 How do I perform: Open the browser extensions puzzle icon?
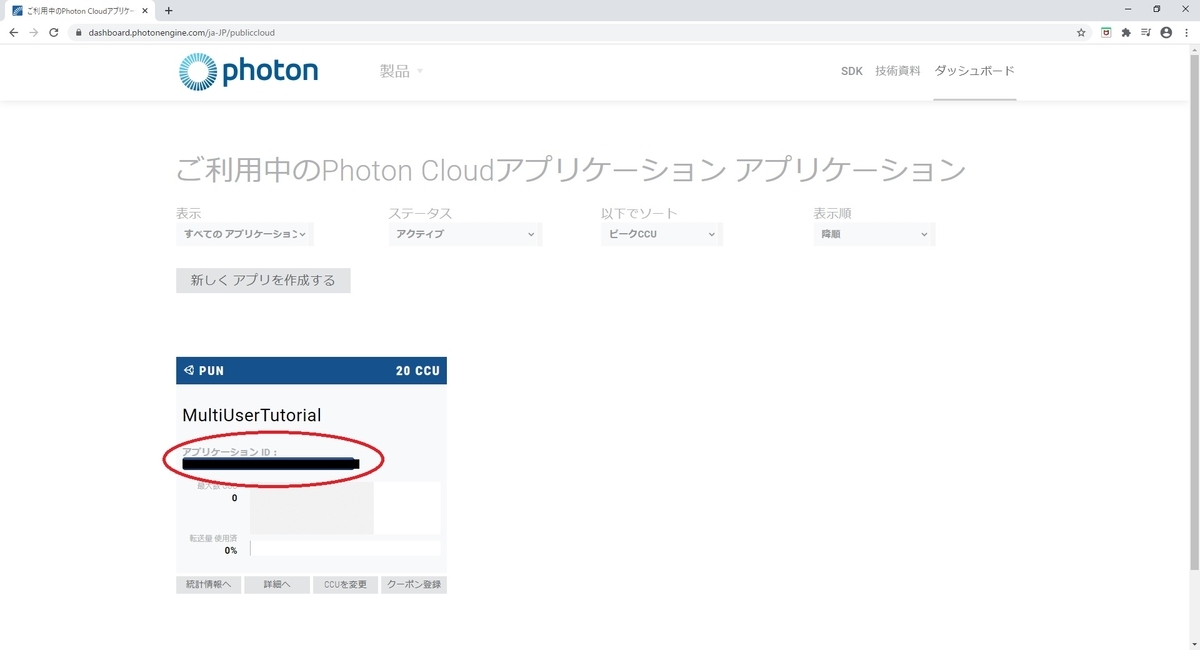pyautogui.click(x=1125, y=32)
